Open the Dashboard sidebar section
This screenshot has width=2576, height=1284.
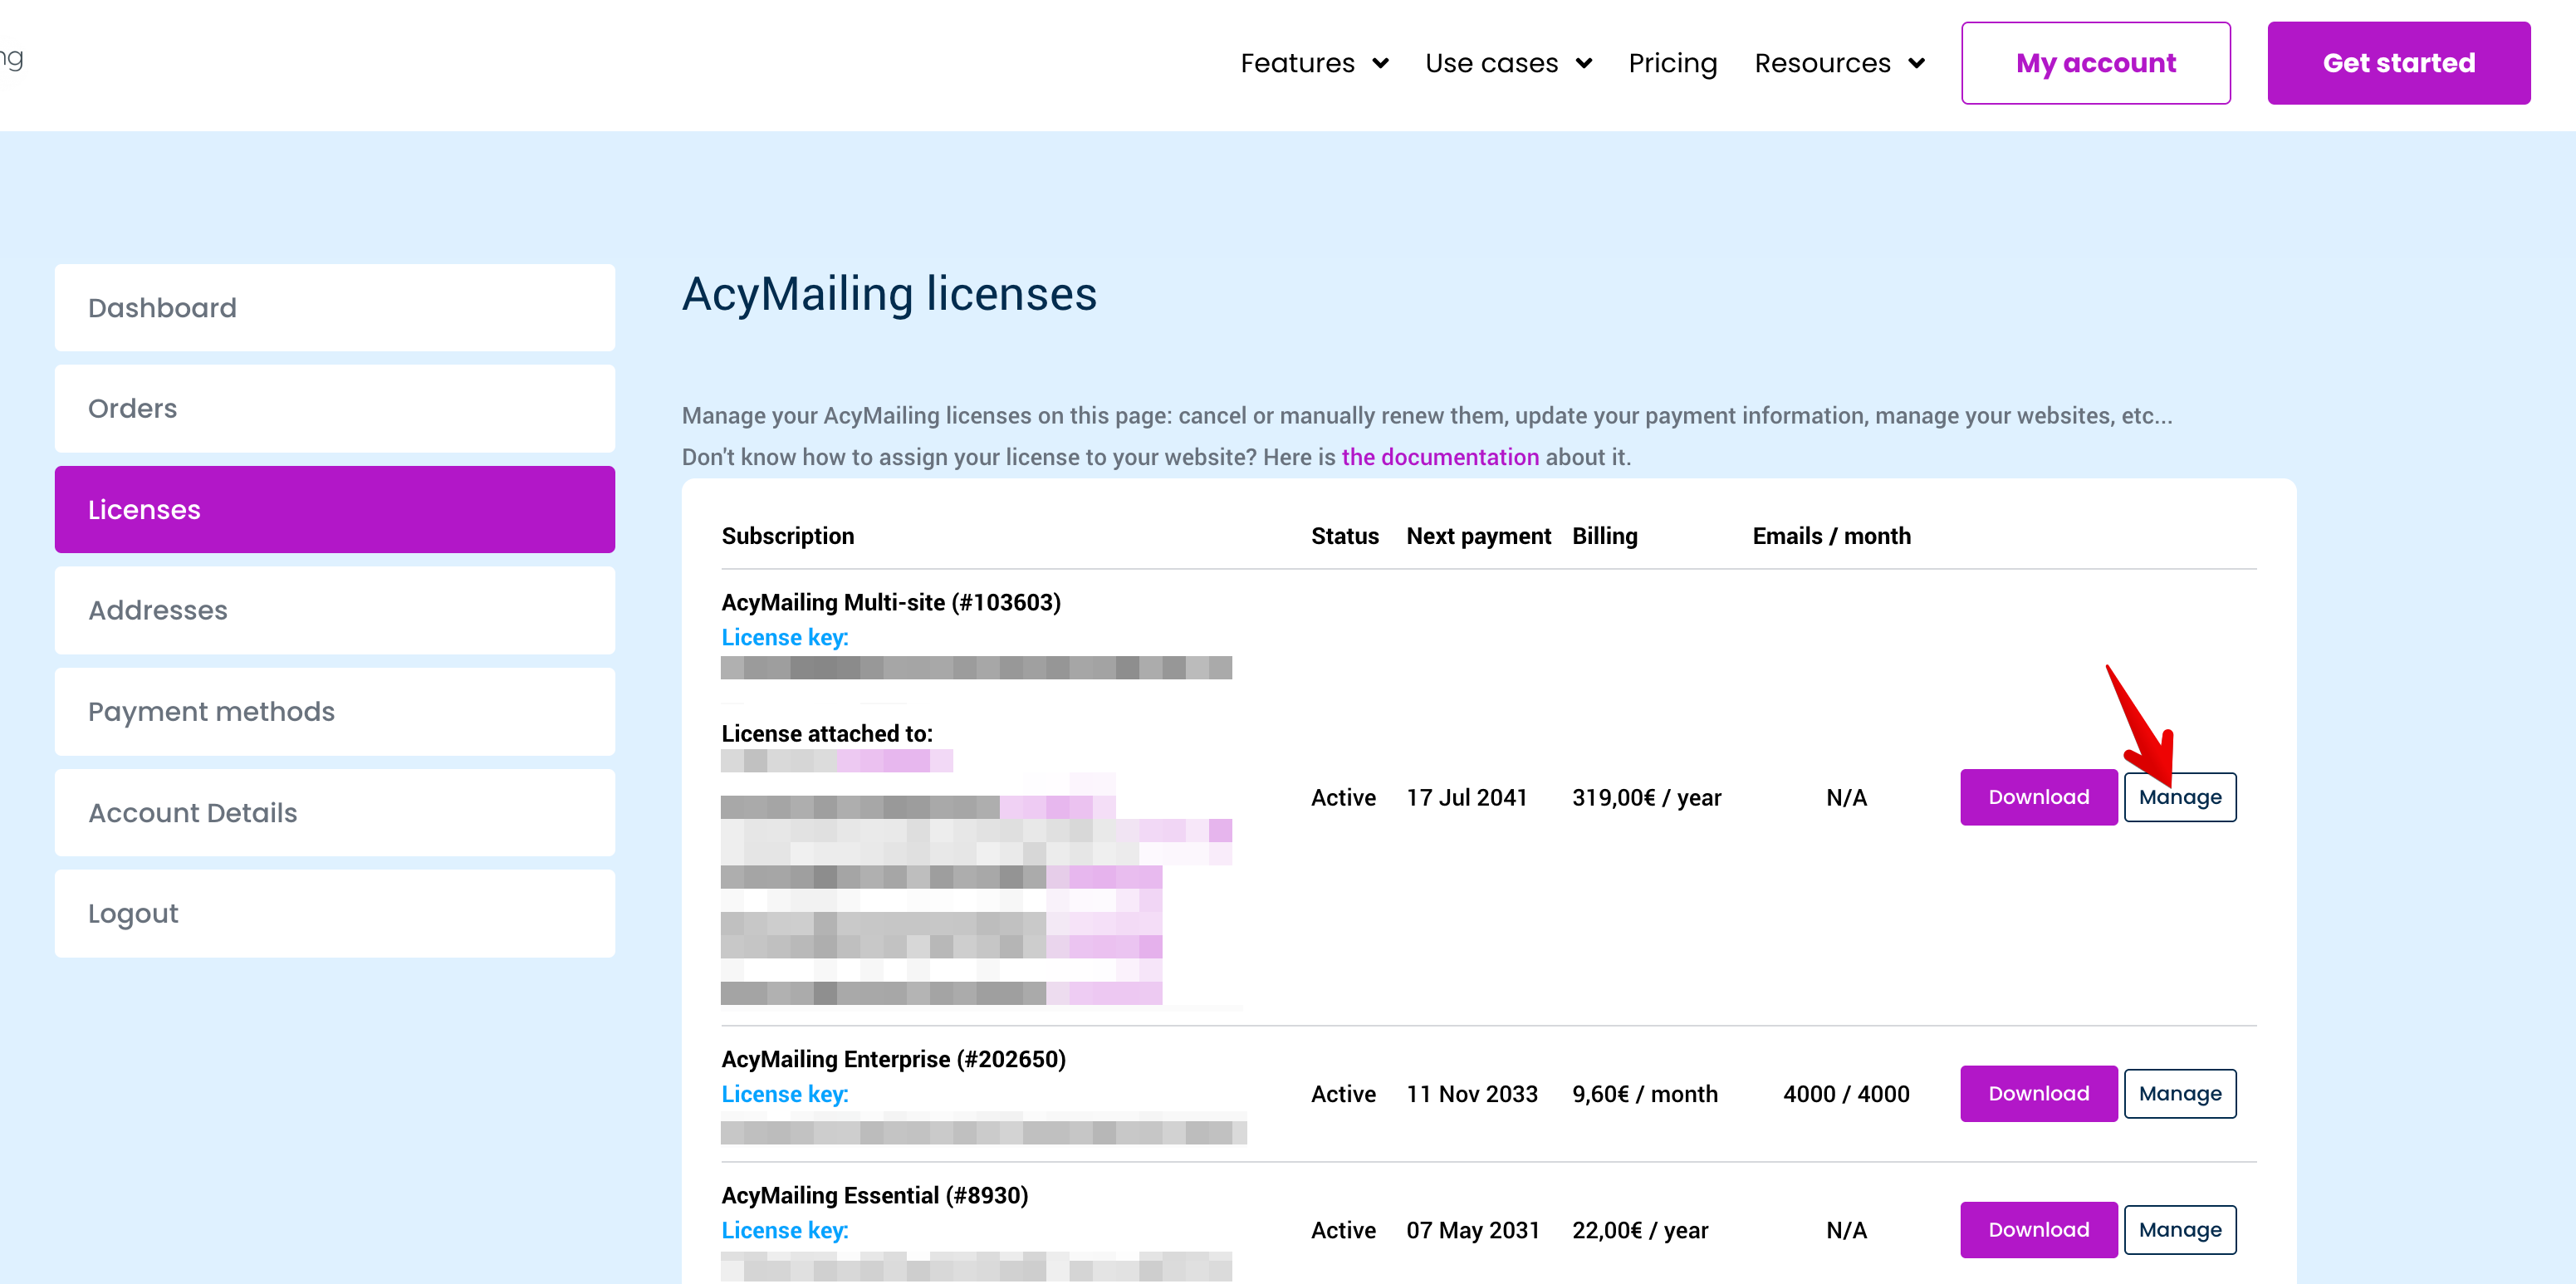[x=334, y=307]
